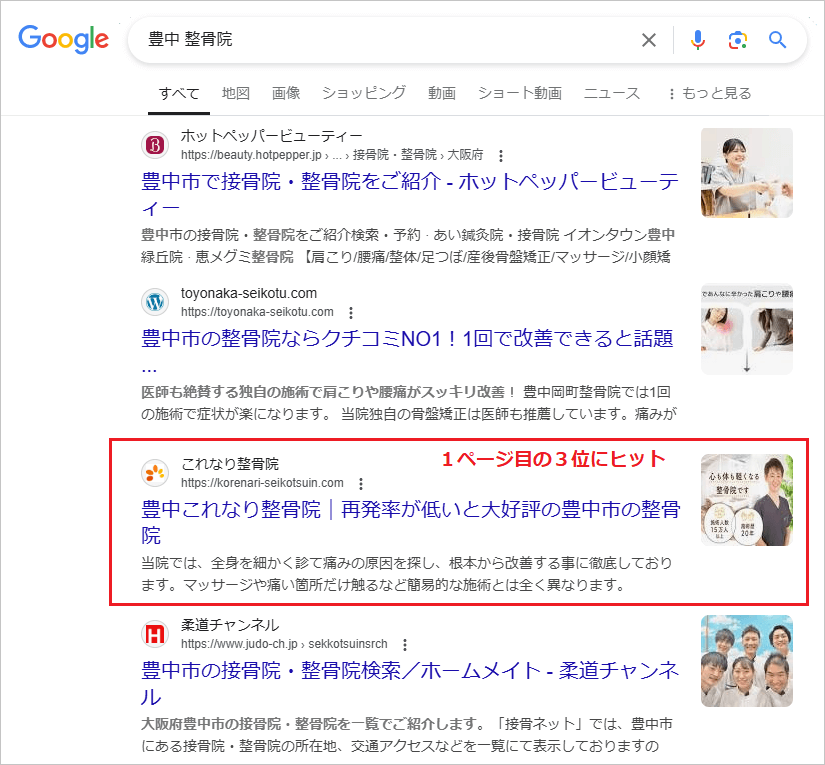
Task: Start voice search via the microphone icon
Action: point(697,40)
